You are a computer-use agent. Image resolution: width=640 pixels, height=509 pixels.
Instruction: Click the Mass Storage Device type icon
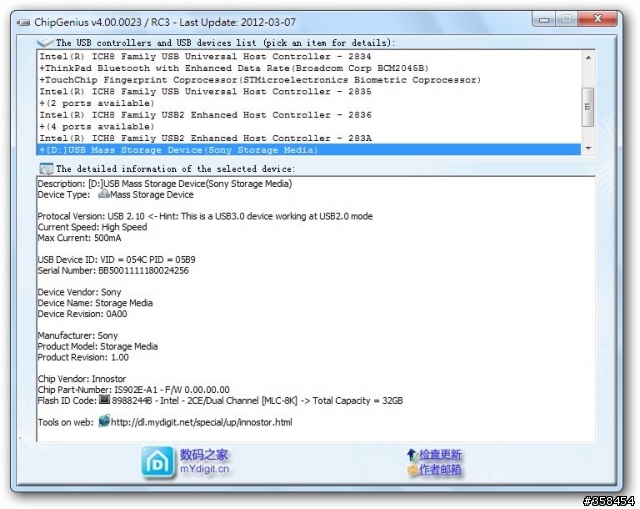(104, 194)
